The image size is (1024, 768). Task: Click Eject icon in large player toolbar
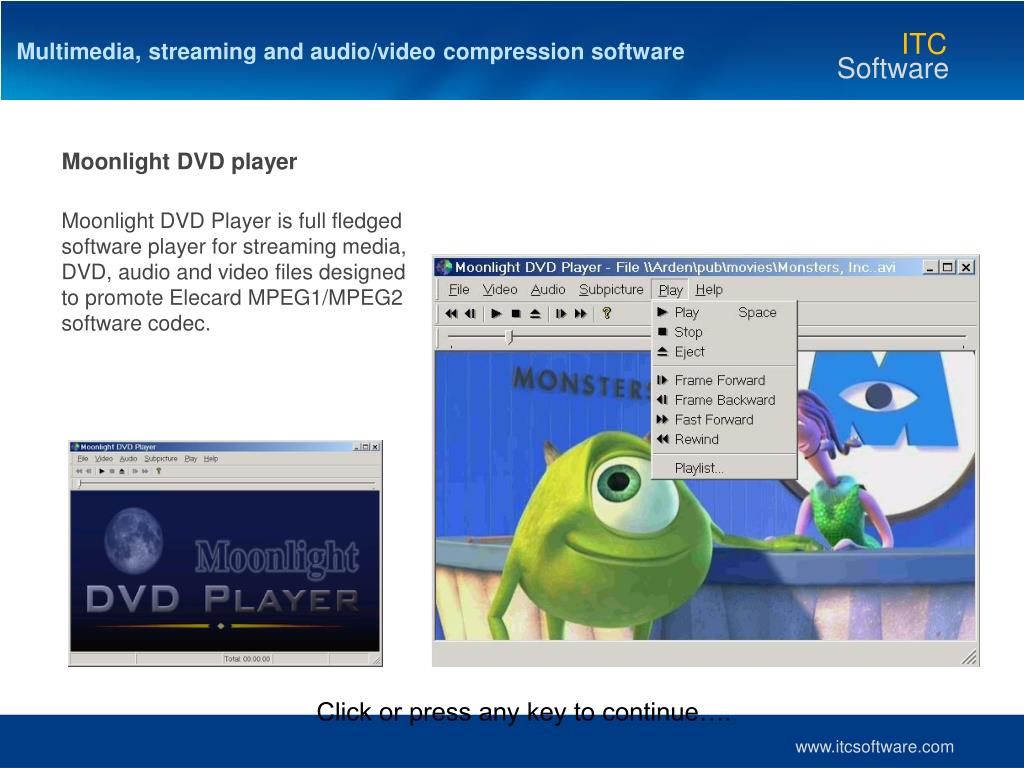(535, 313)
